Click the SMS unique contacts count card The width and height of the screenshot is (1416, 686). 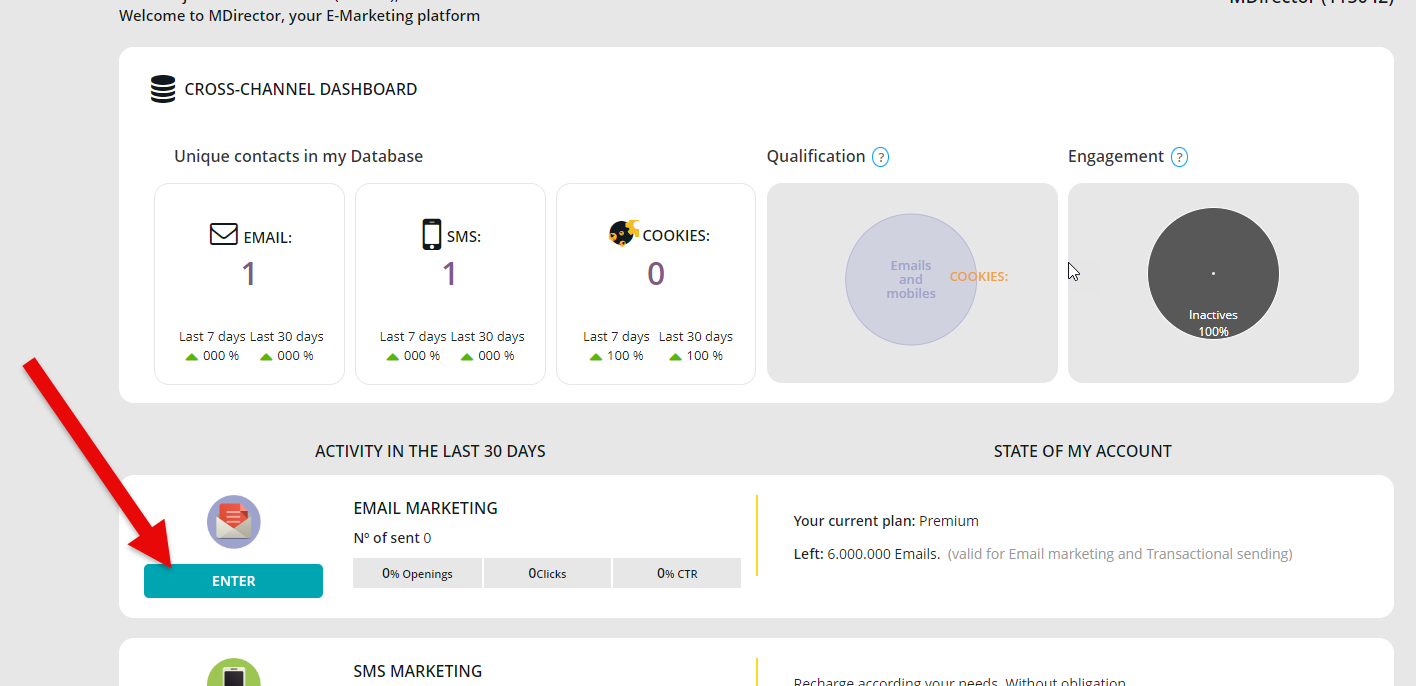(x=450, y=284)
